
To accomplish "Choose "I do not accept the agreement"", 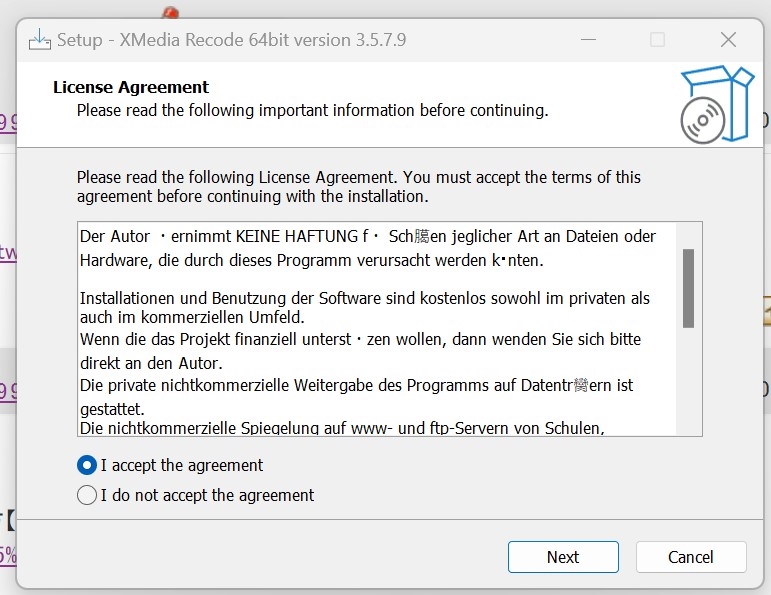I will point(87,495).
